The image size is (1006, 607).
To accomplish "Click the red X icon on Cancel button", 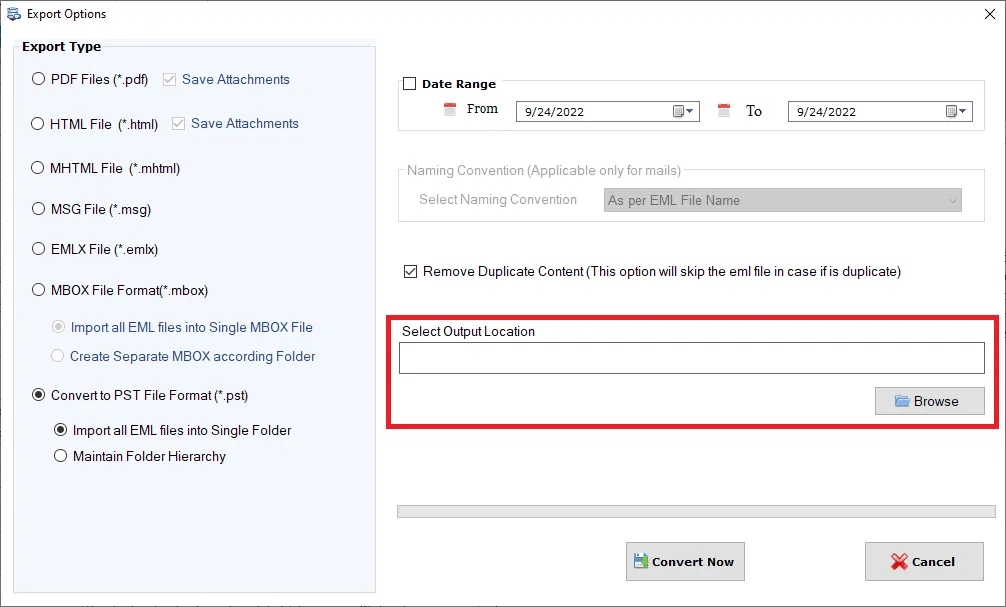I will (897, 561).
